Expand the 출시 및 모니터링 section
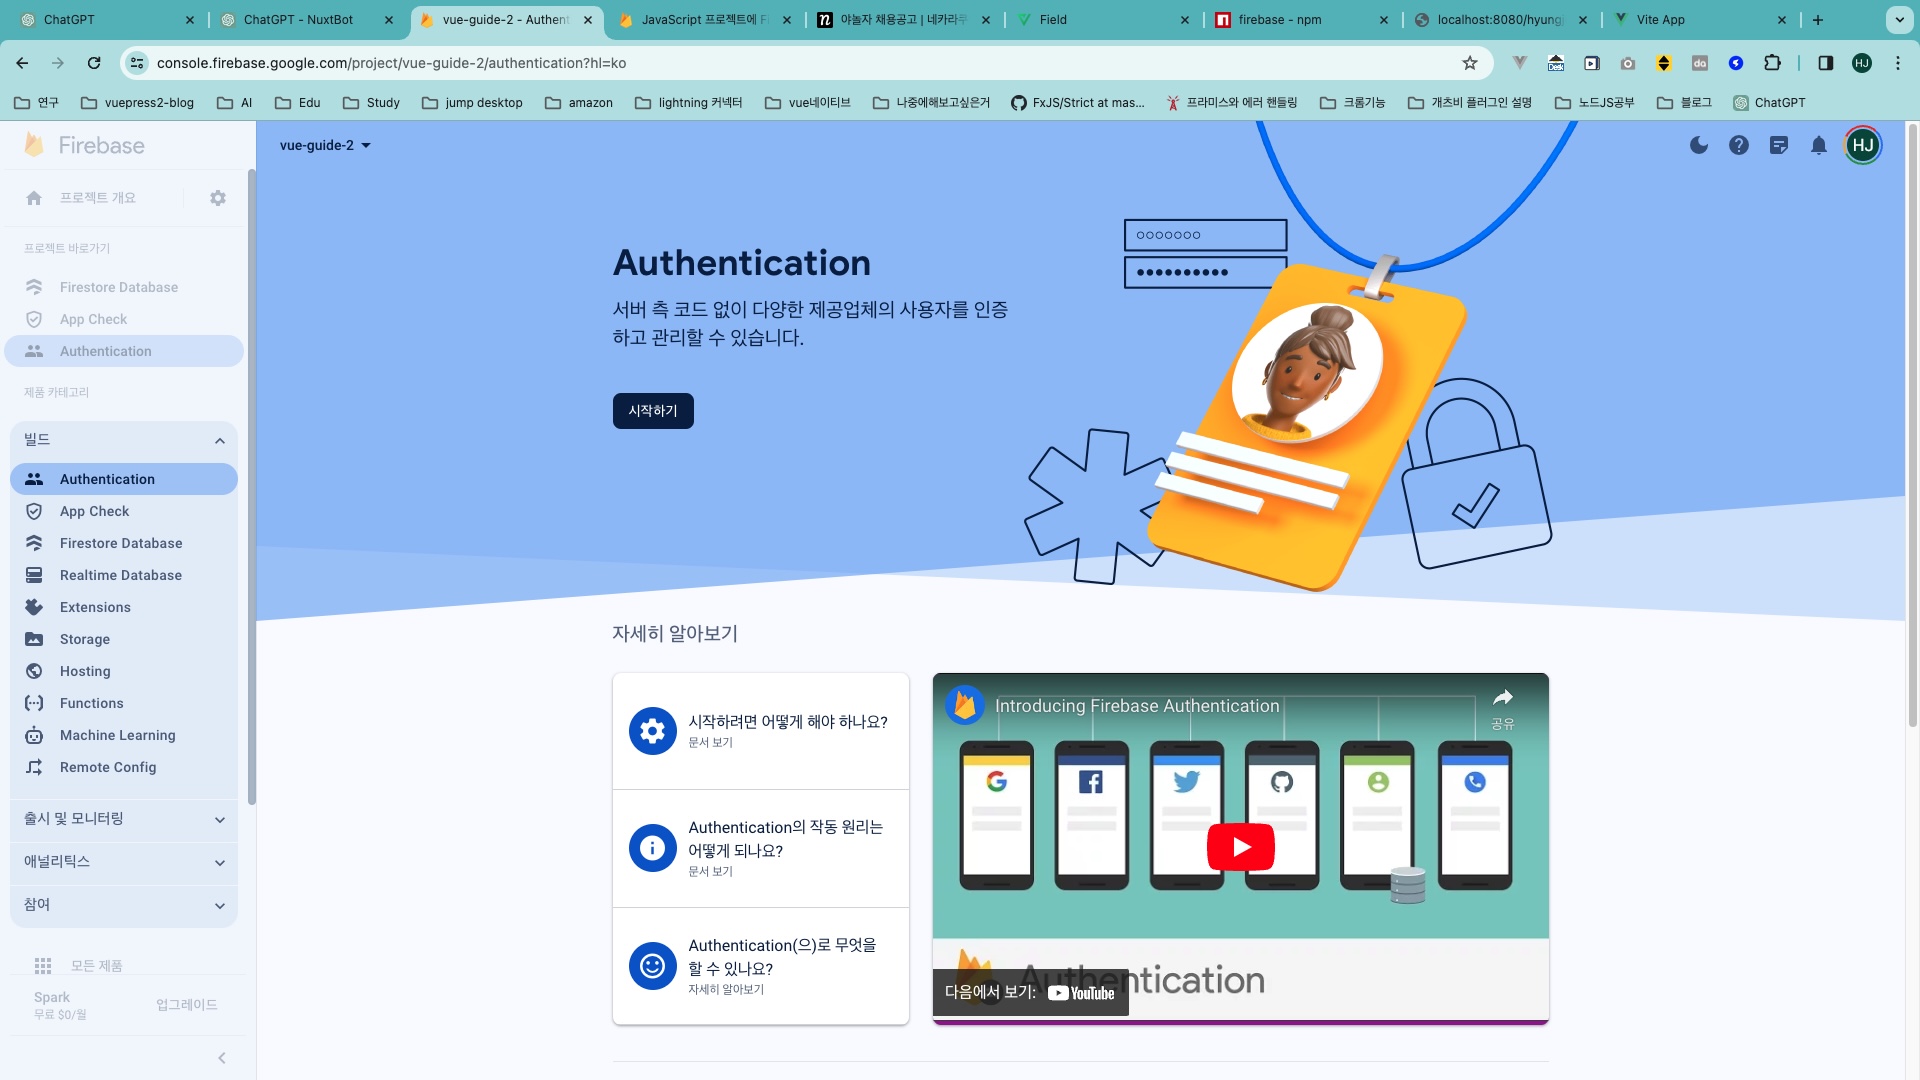The height and width of the screenshot is (1080, 1920). [124, 819]
